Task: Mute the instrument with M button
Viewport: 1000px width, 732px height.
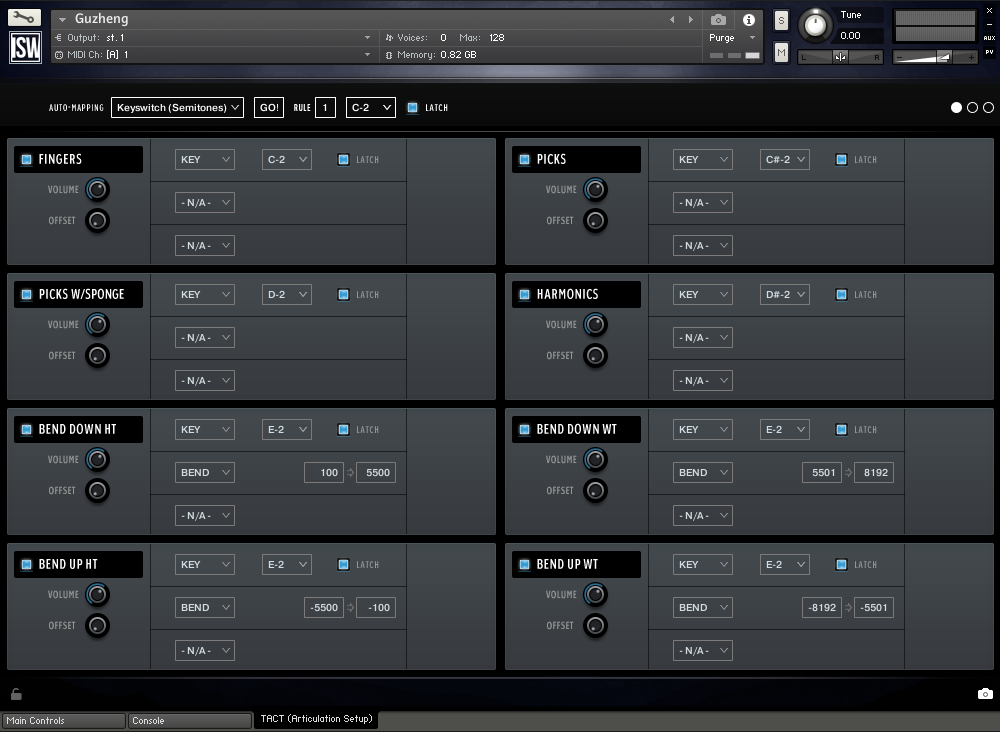Action: 781,52
